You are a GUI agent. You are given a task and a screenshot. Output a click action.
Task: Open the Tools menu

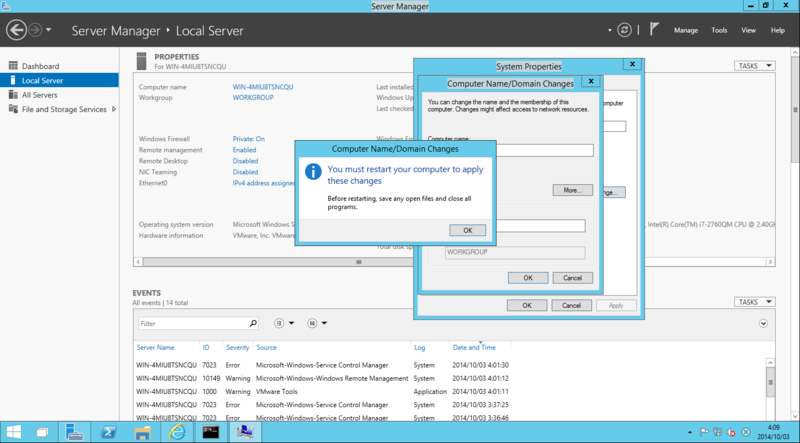pos(719,30)
